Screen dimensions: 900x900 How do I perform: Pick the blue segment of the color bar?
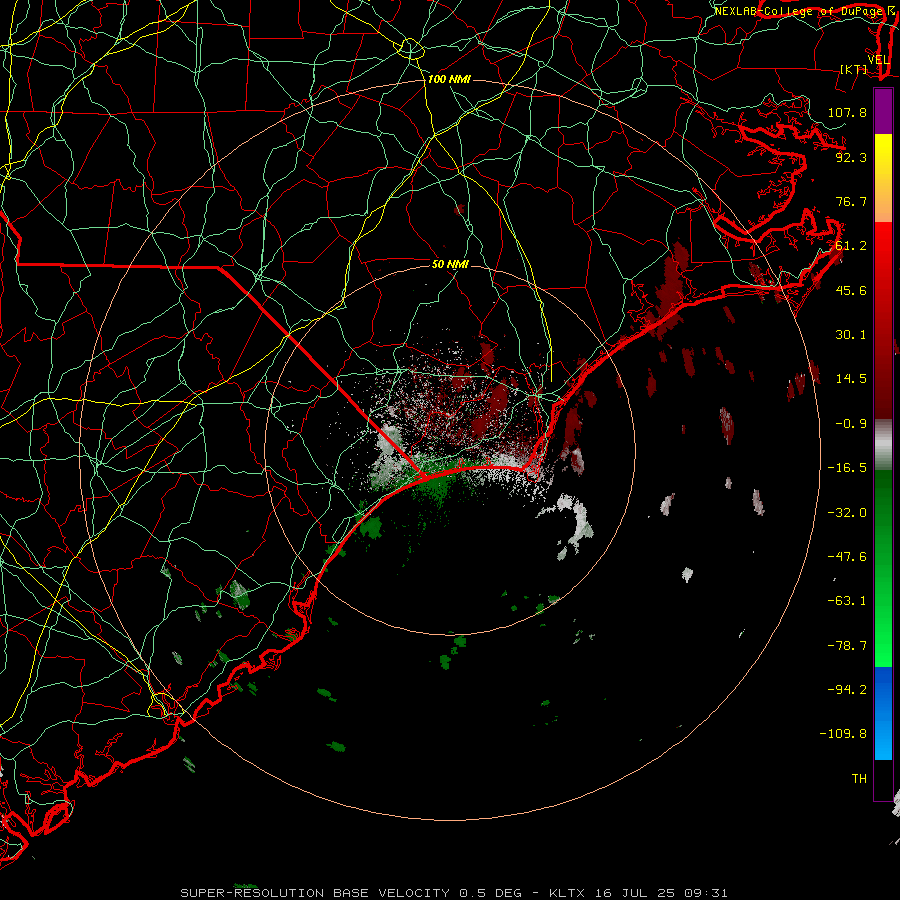coord(883,713)
